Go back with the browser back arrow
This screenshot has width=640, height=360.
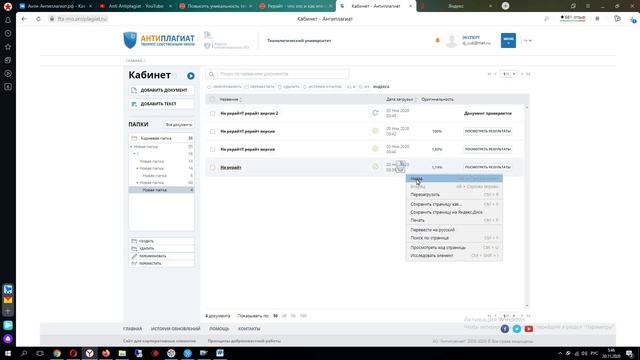coord(24,19)
